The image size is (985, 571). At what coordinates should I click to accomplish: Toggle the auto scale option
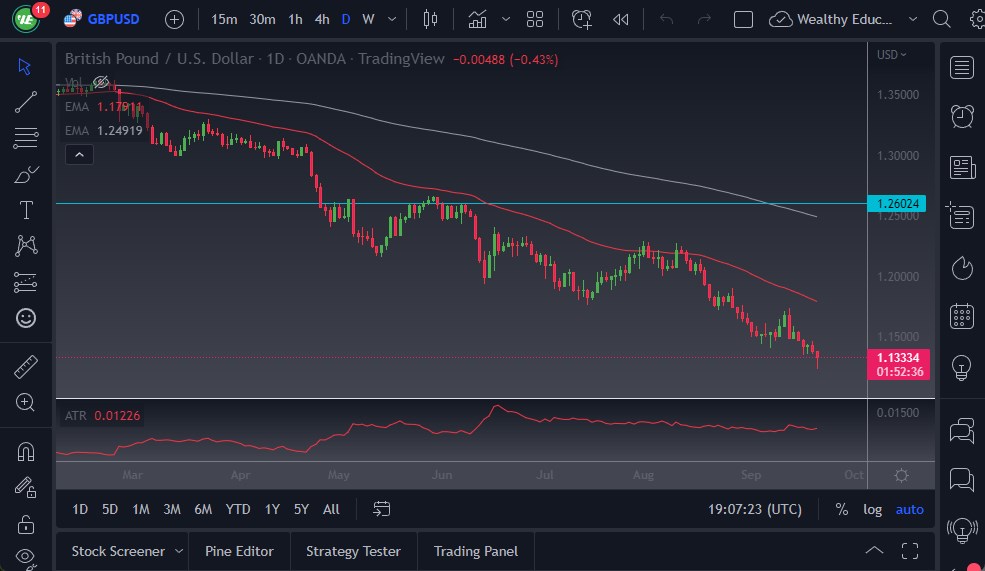click(x=909, y=509)
